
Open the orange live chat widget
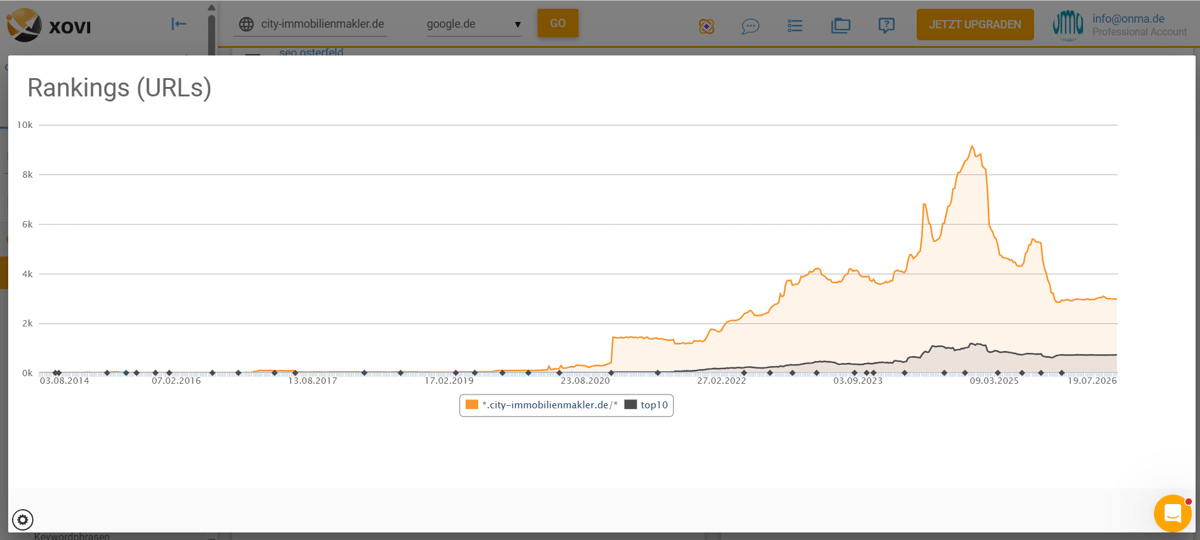[x=1172, y=513]
